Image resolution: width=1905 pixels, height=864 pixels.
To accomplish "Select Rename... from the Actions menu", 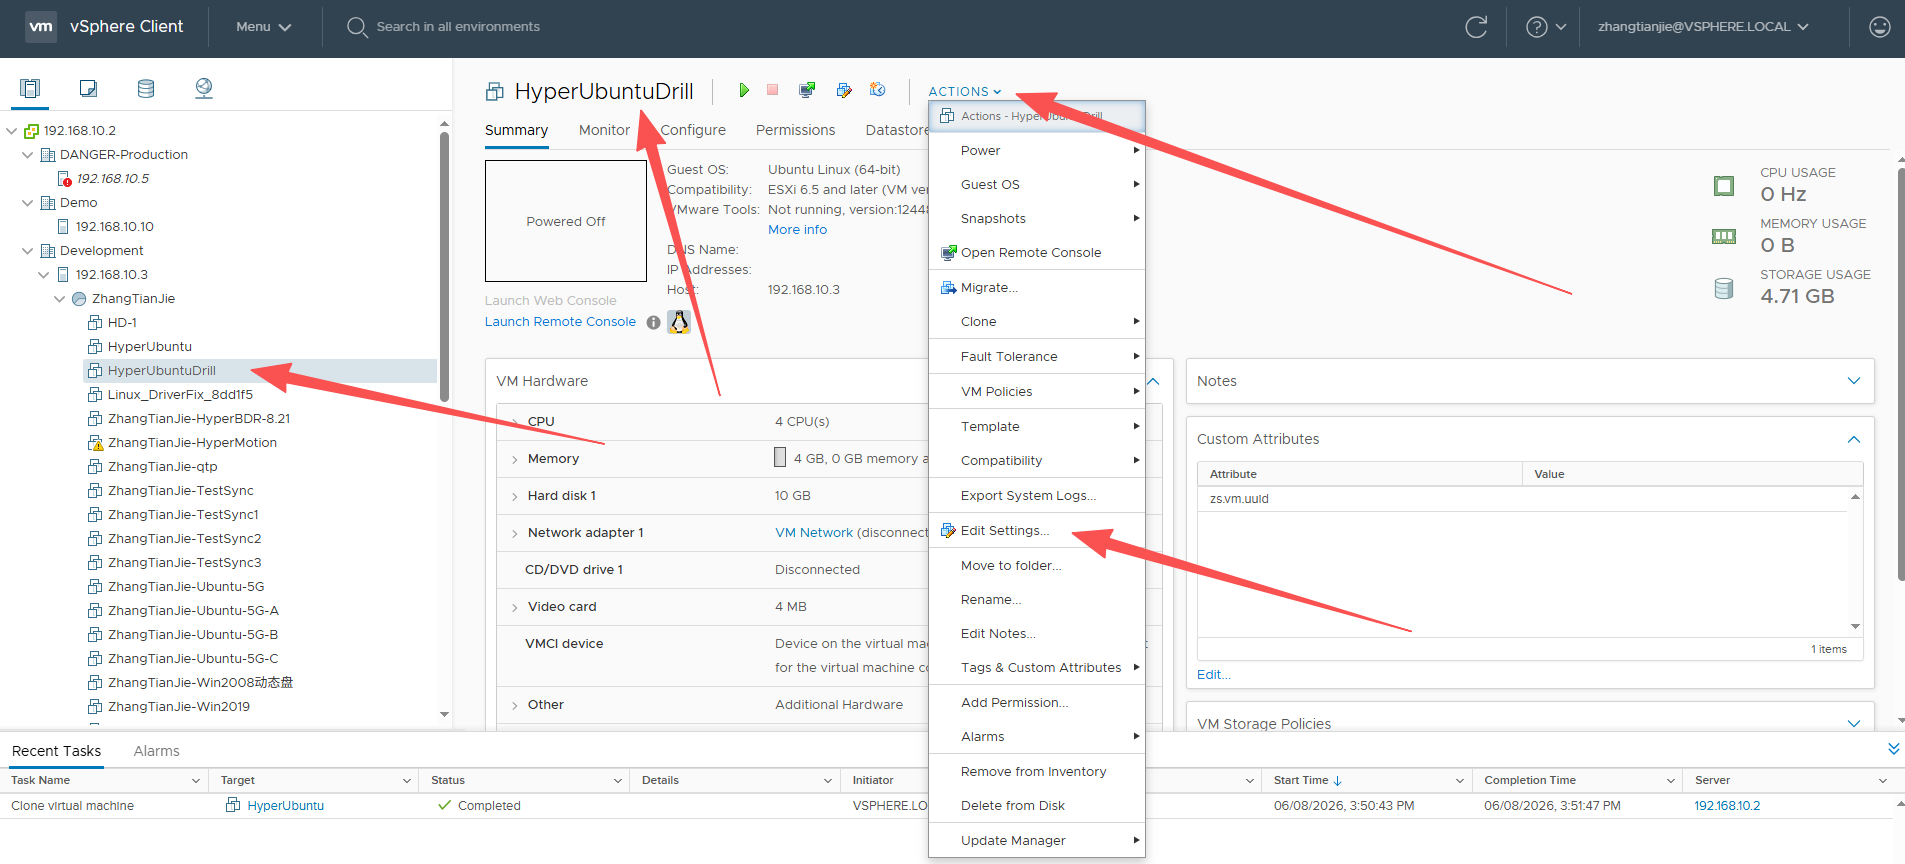I will (1037, 599).
